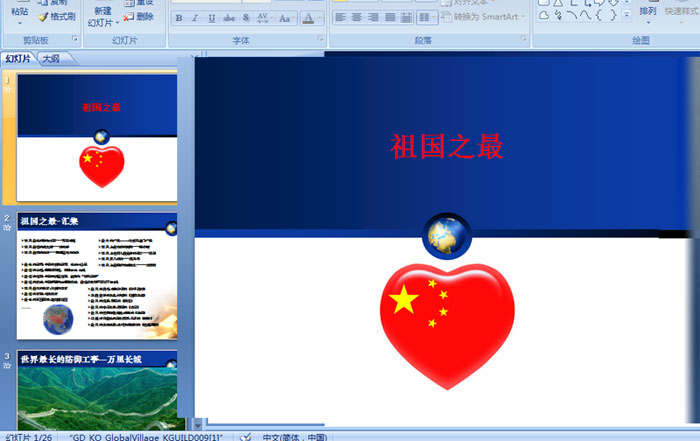This screenshot has width=700, height=441.
Task: Switch to the Slides (幻灯片) pane tab
Action: click(18, 58)
